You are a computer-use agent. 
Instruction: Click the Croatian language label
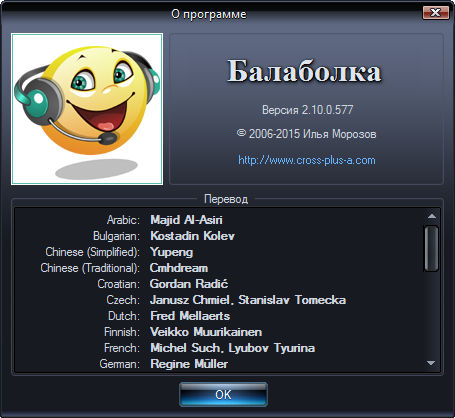pyautogui.click(x=118, y=284)
